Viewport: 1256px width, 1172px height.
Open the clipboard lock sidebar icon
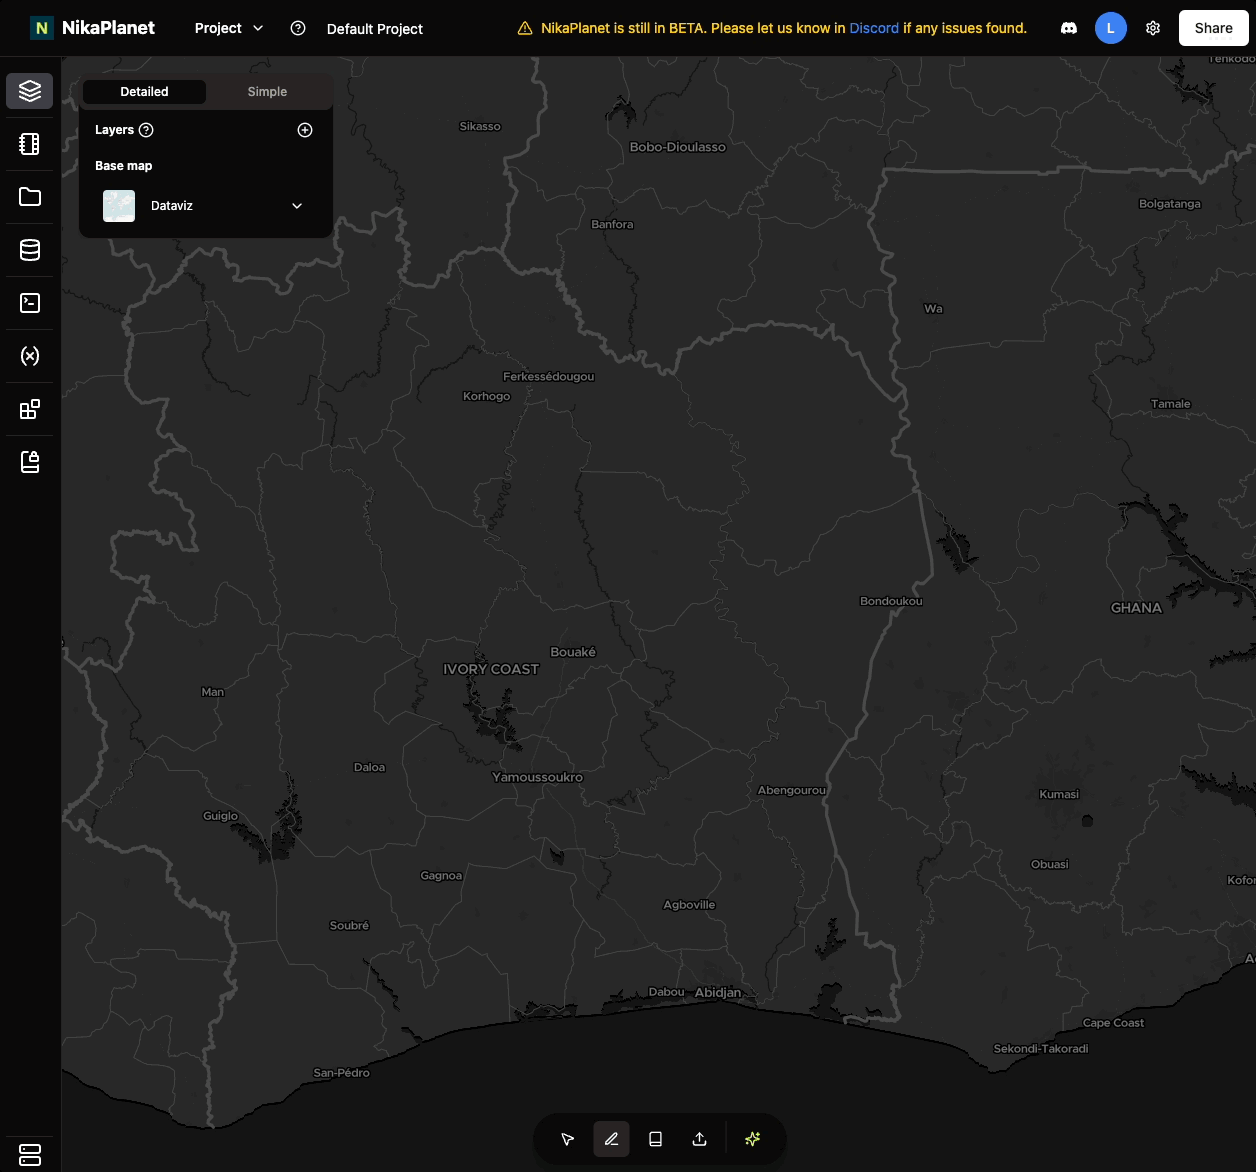30,462
